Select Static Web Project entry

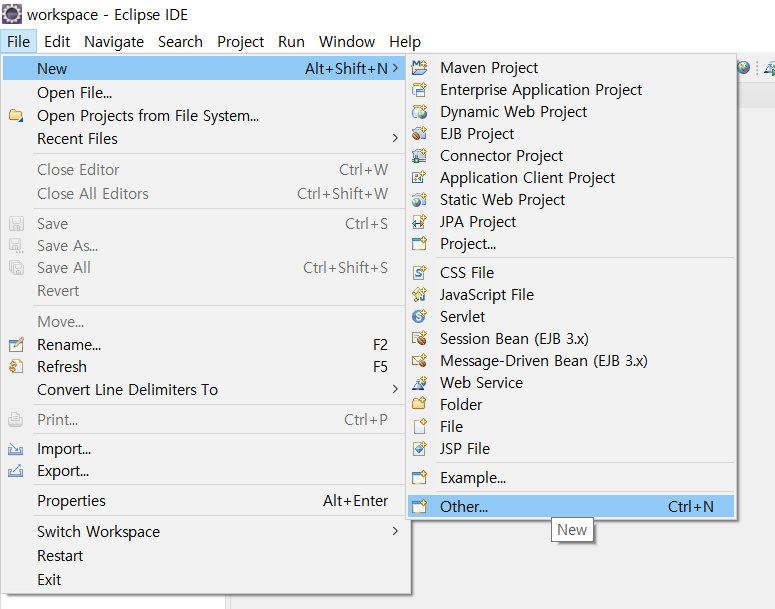point(571,200)
